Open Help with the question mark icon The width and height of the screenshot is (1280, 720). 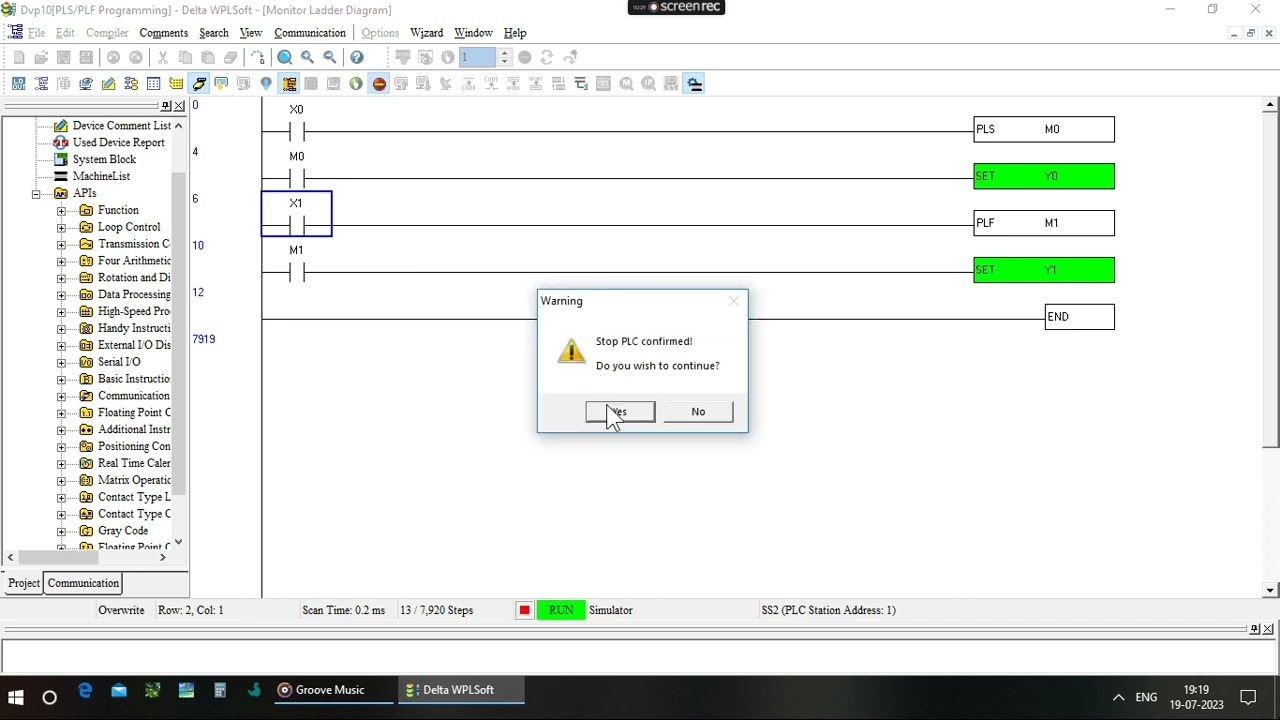point(357,57)
